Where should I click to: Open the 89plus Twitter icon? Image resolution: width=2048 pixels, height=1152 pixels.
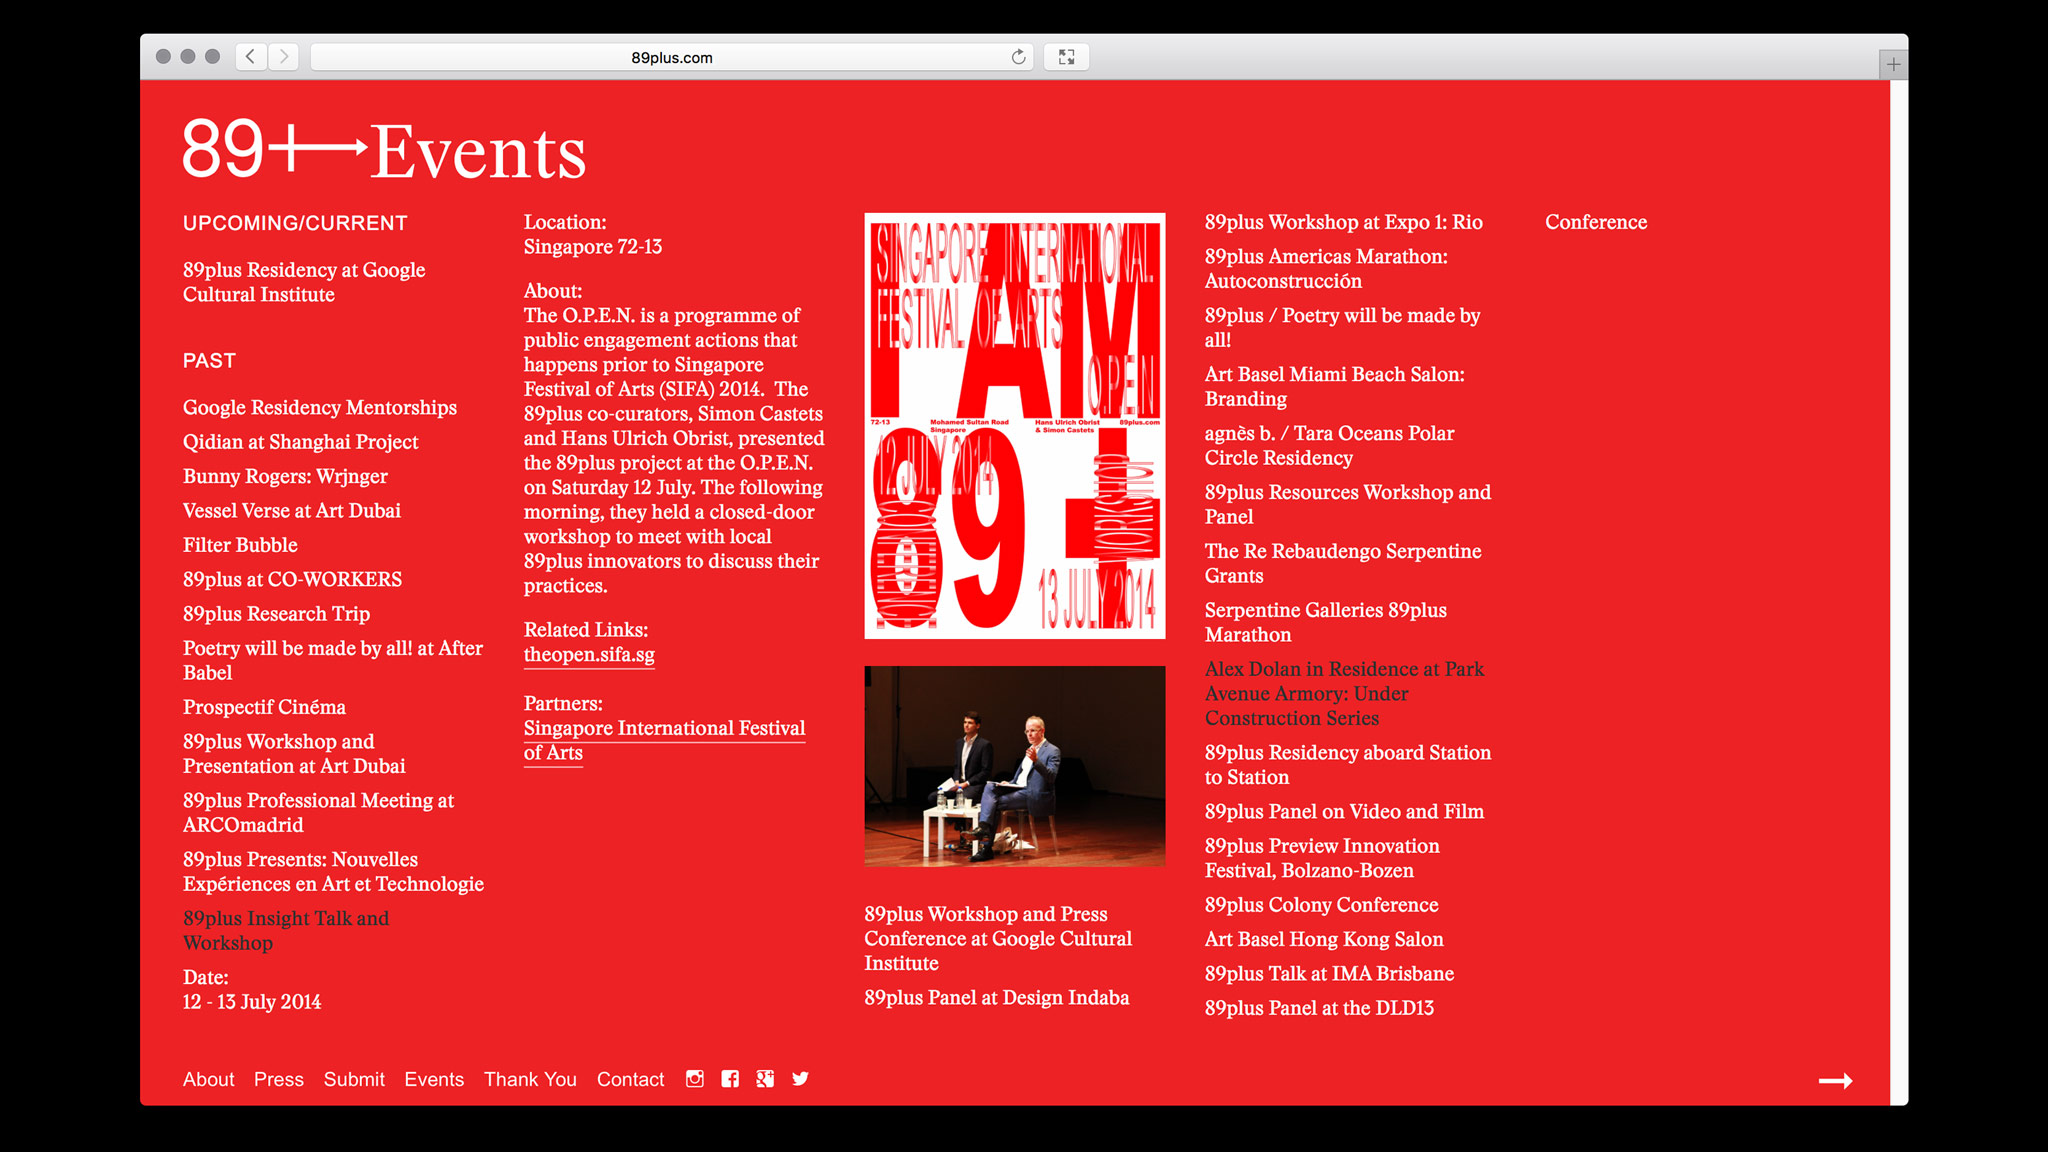click(800, 1079)
